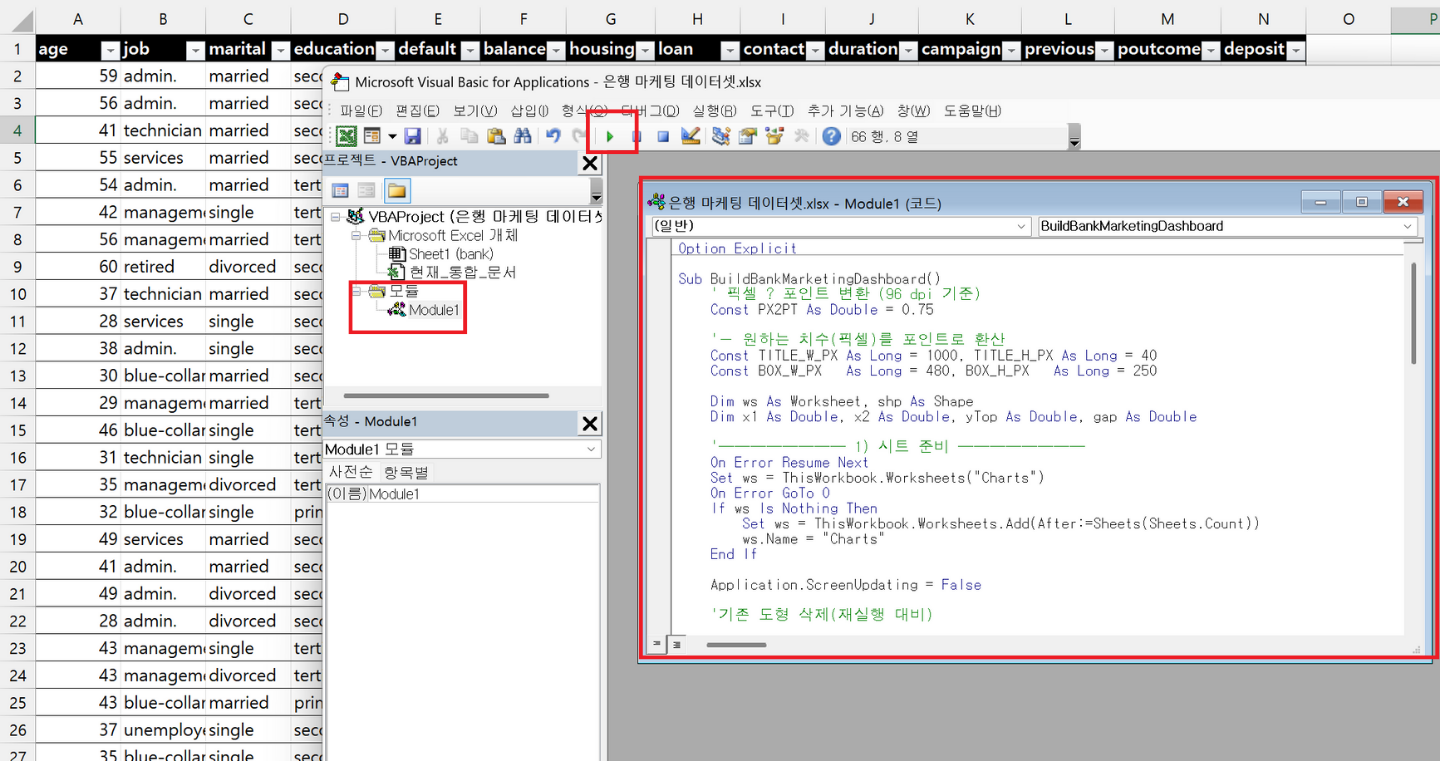Stop execution with the Reset square icon
1440x762 pixels.
[x=662, y=136]
